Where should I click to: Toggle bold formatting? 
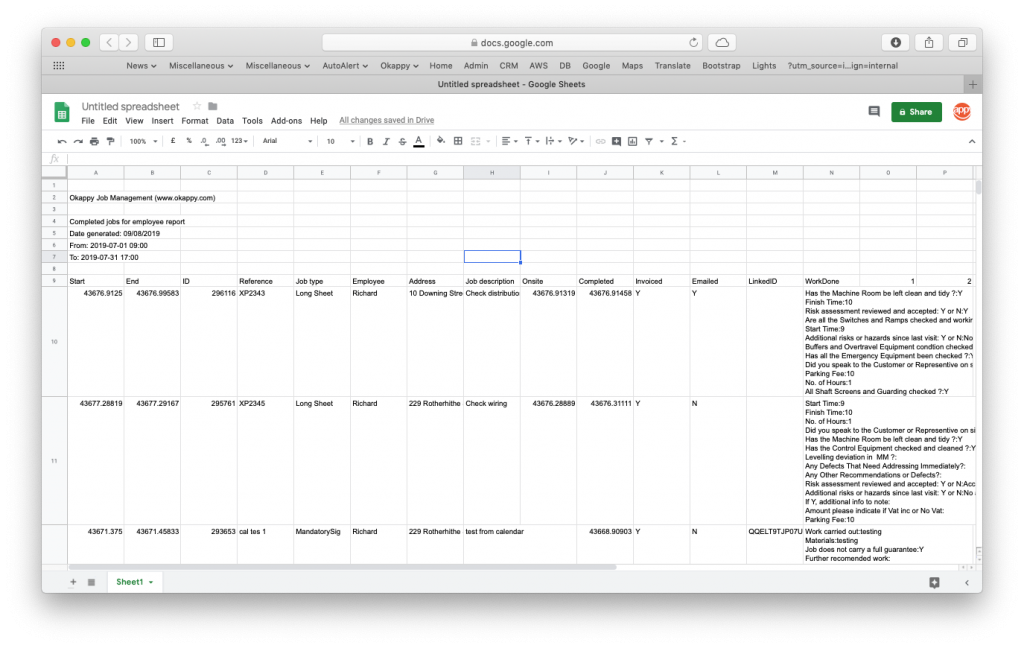370,141
